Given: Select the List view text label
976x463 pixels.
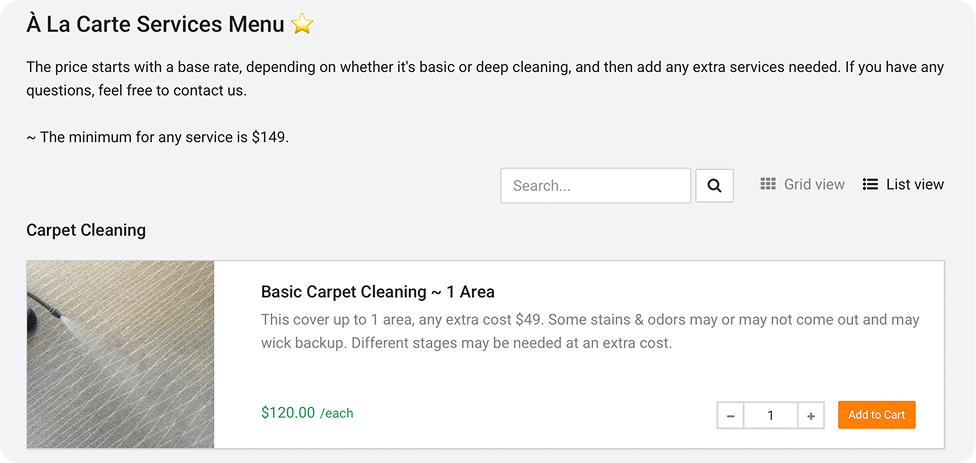Looking at the screenshot, I should click(x=914, y=184).
